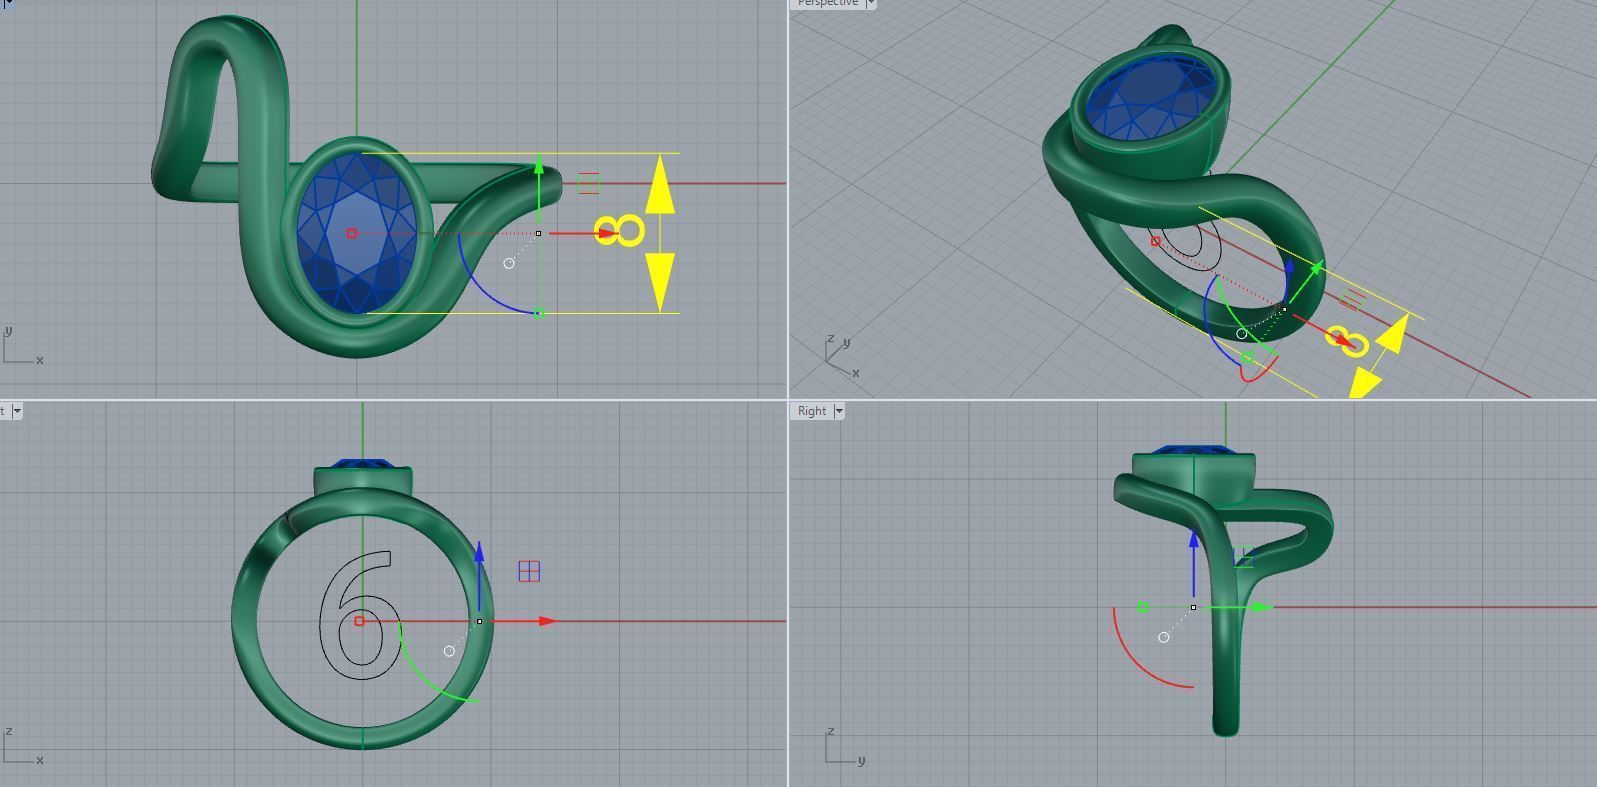This screenshot has height=787, width=1597.
Task: Open the Perspective viewport dropdown arrow
Action: (x=870, y=3)
